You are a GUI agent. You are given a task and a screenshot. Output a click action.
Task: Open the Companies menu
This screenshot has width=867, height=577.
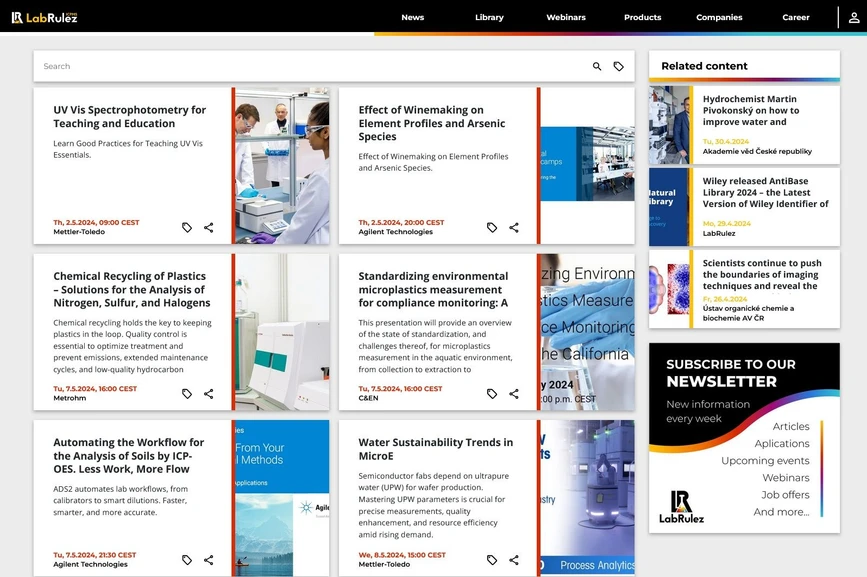[x=719, y=17]
